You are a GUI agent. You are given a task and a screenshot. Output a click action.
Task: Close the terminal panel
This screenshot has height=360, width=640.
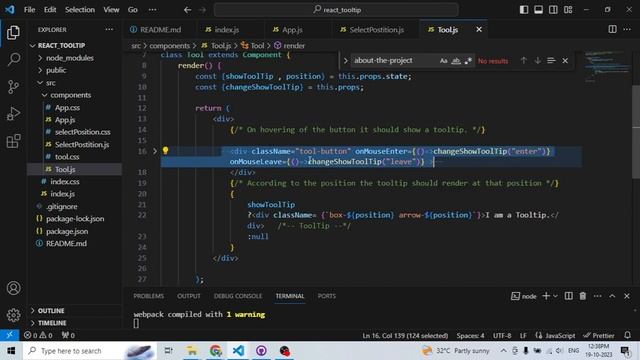[627, 296]
